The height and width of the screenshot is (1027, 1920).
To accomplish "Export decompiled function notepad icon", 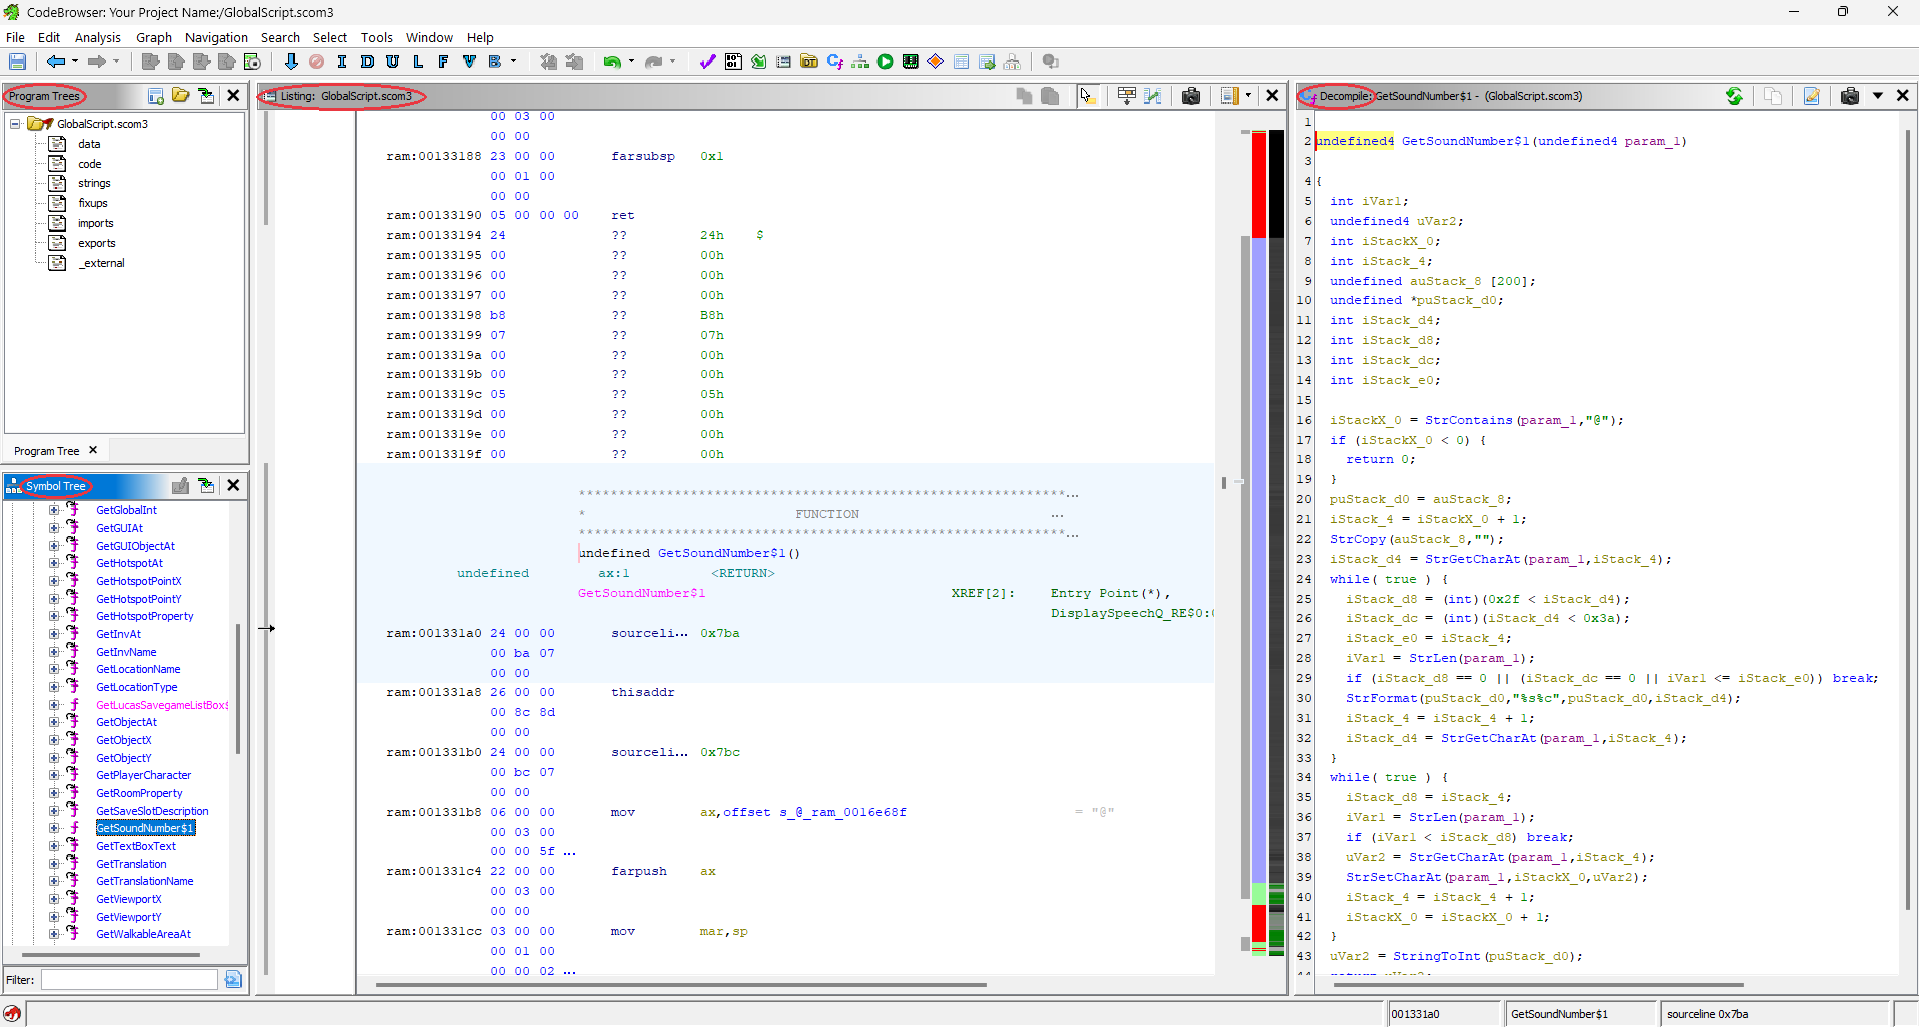I will (x=1811, y=96).
